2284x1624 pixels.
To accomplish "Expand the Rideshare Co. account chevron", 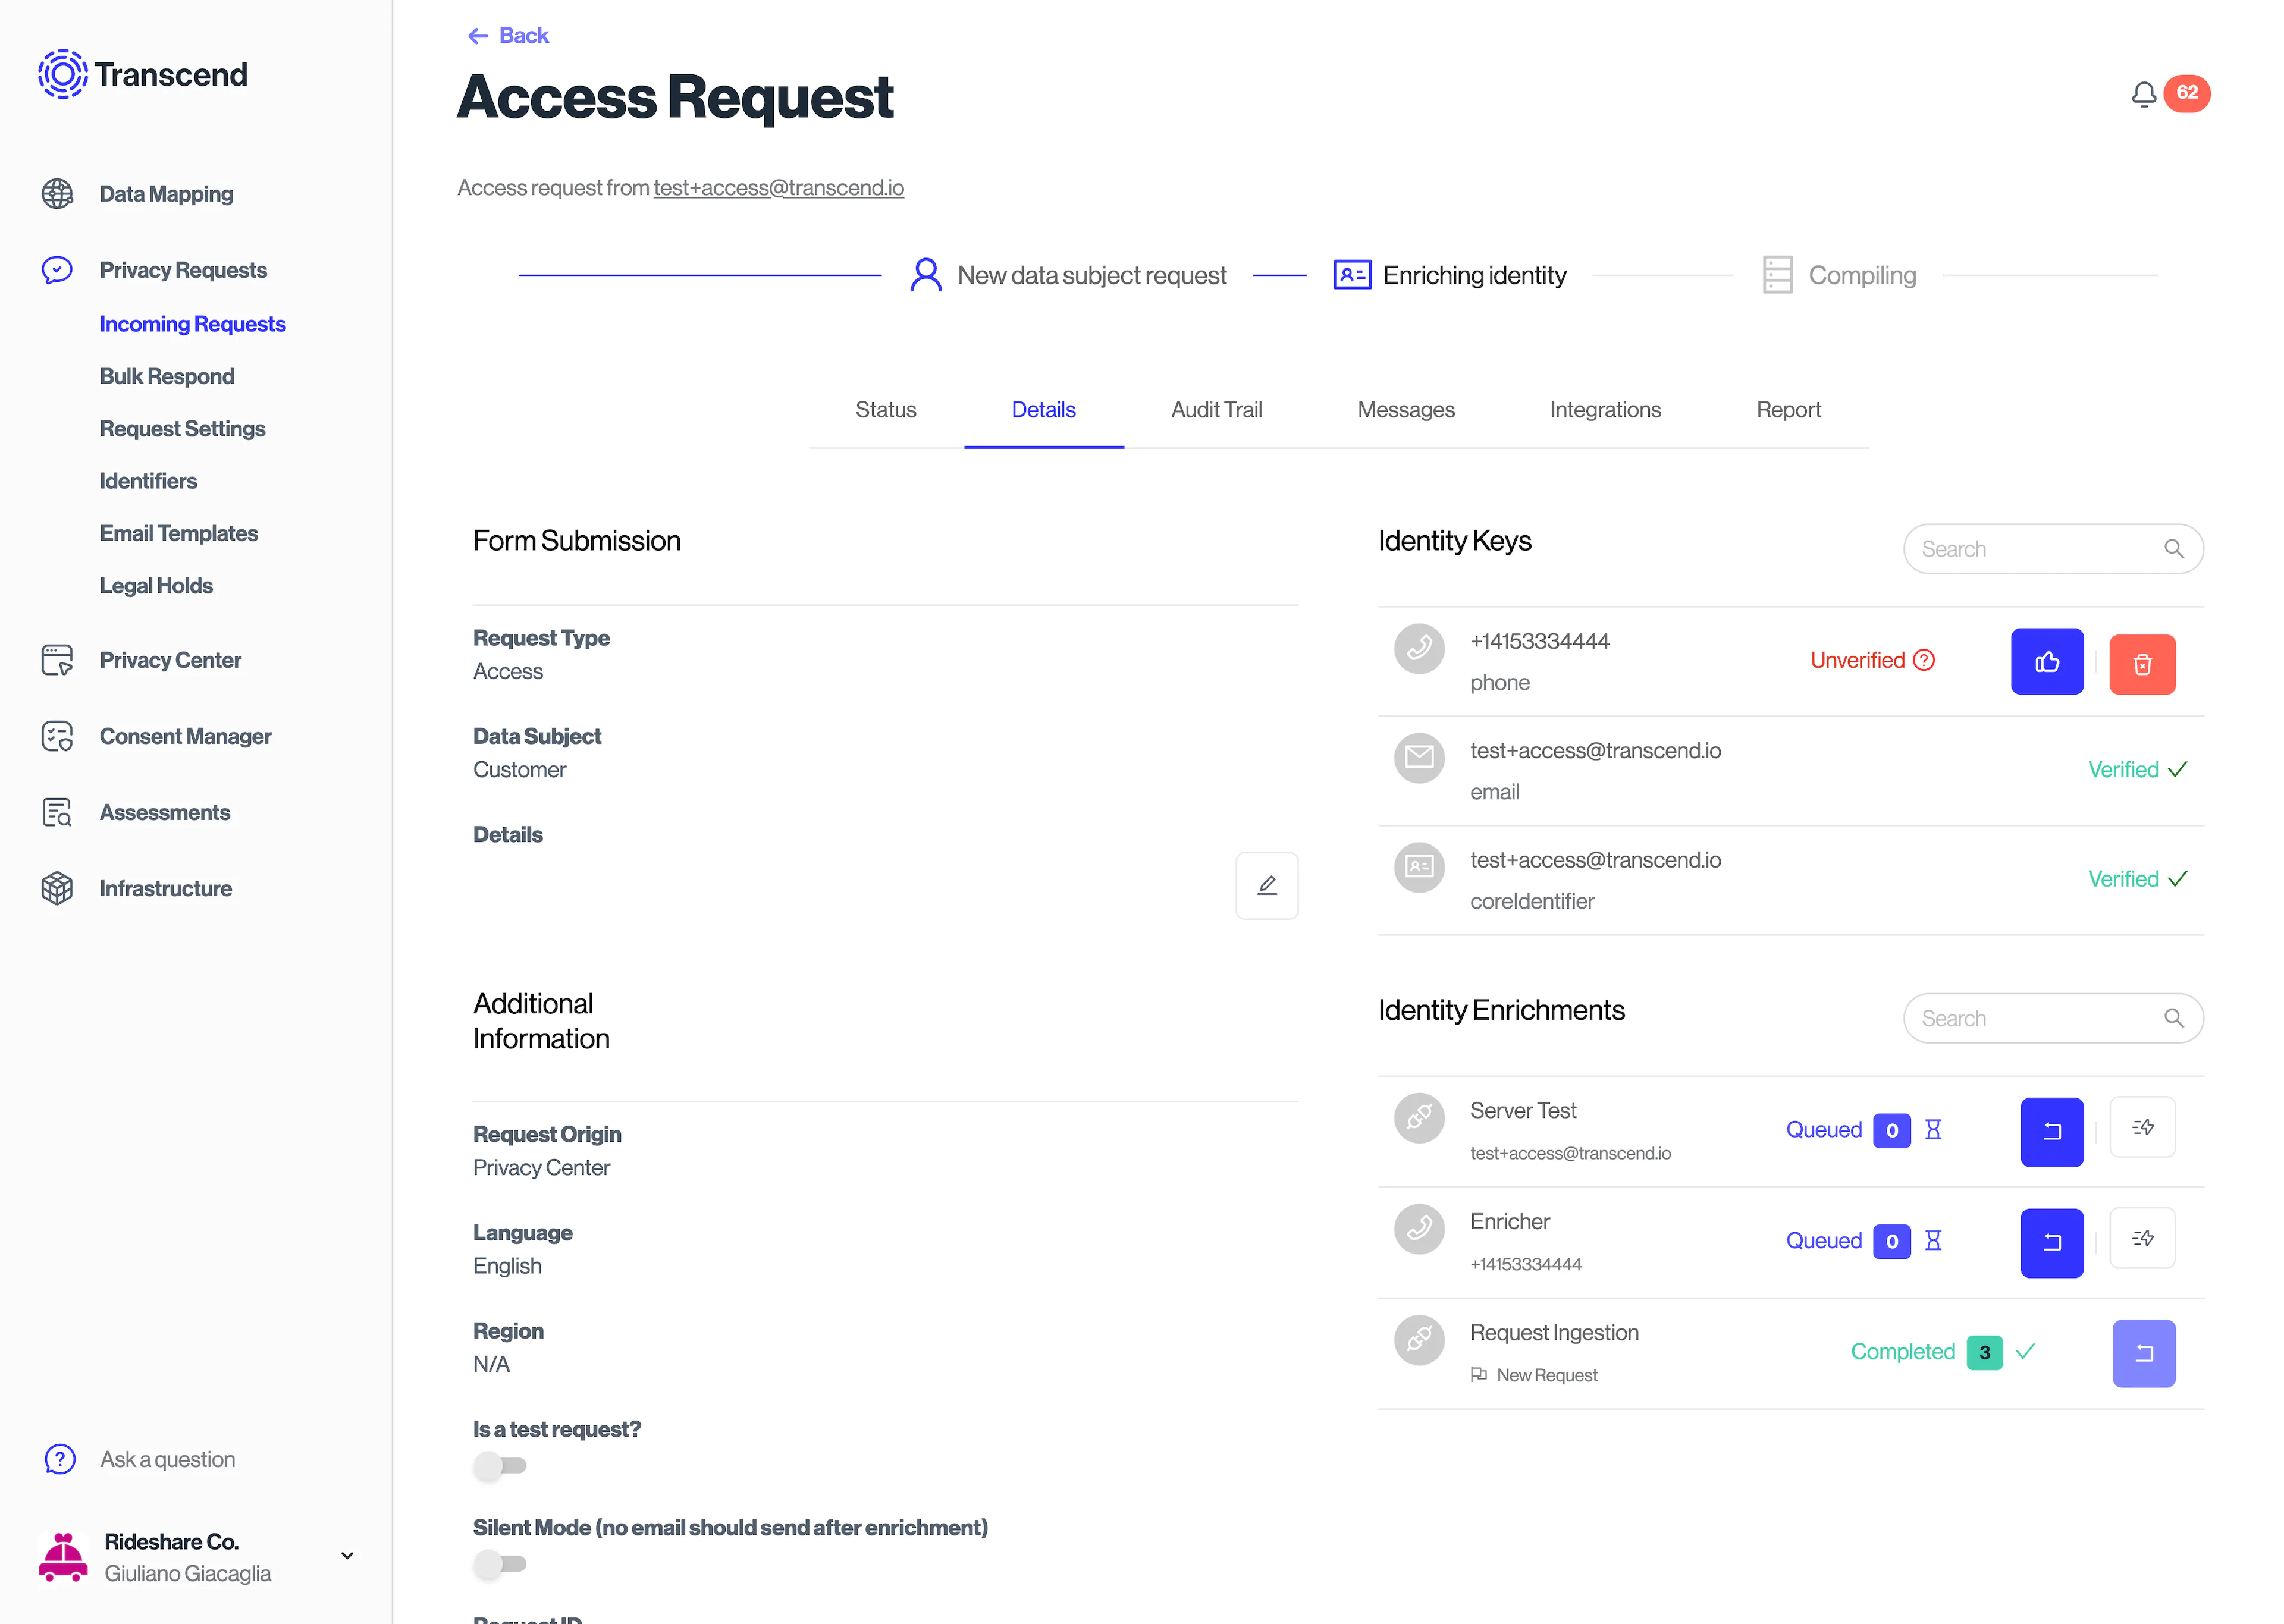I will click(347, 1555).
